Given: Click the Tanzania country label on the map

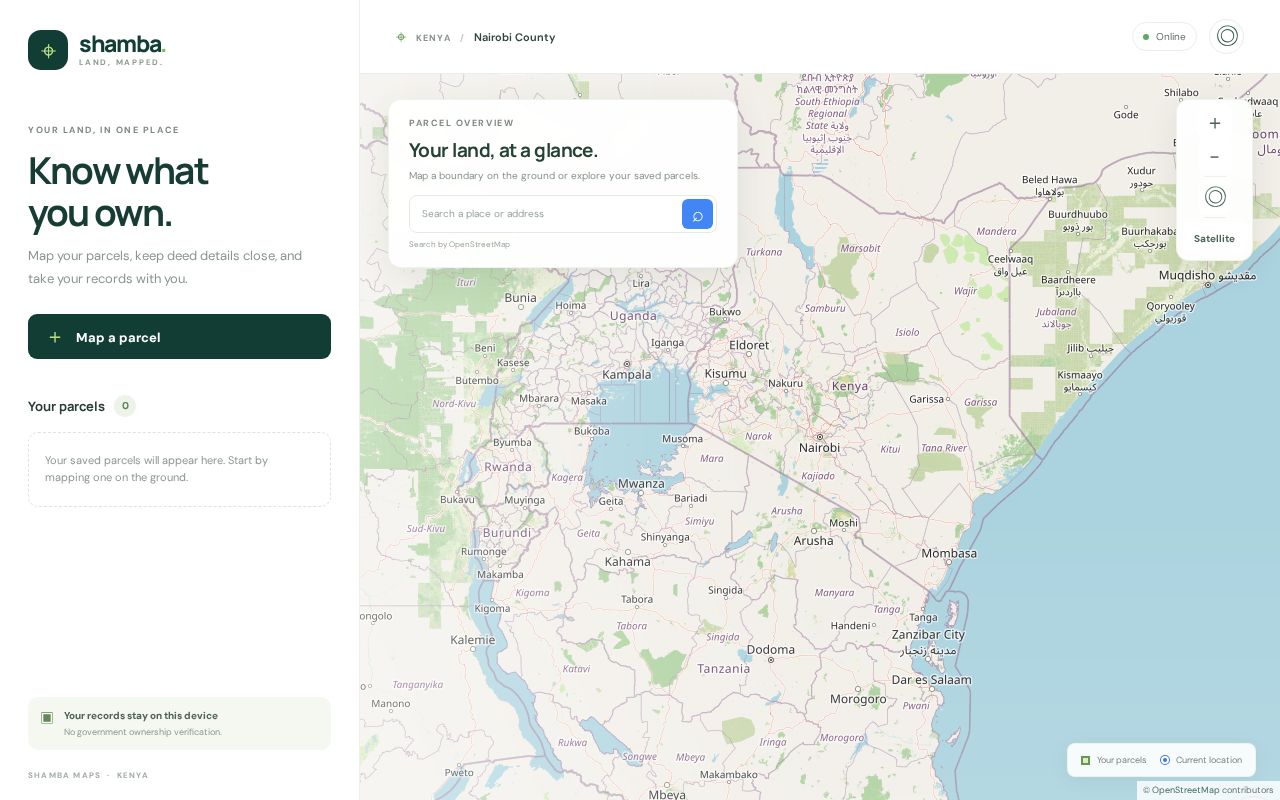Looking at the screenshot, I should click(724, 669).
